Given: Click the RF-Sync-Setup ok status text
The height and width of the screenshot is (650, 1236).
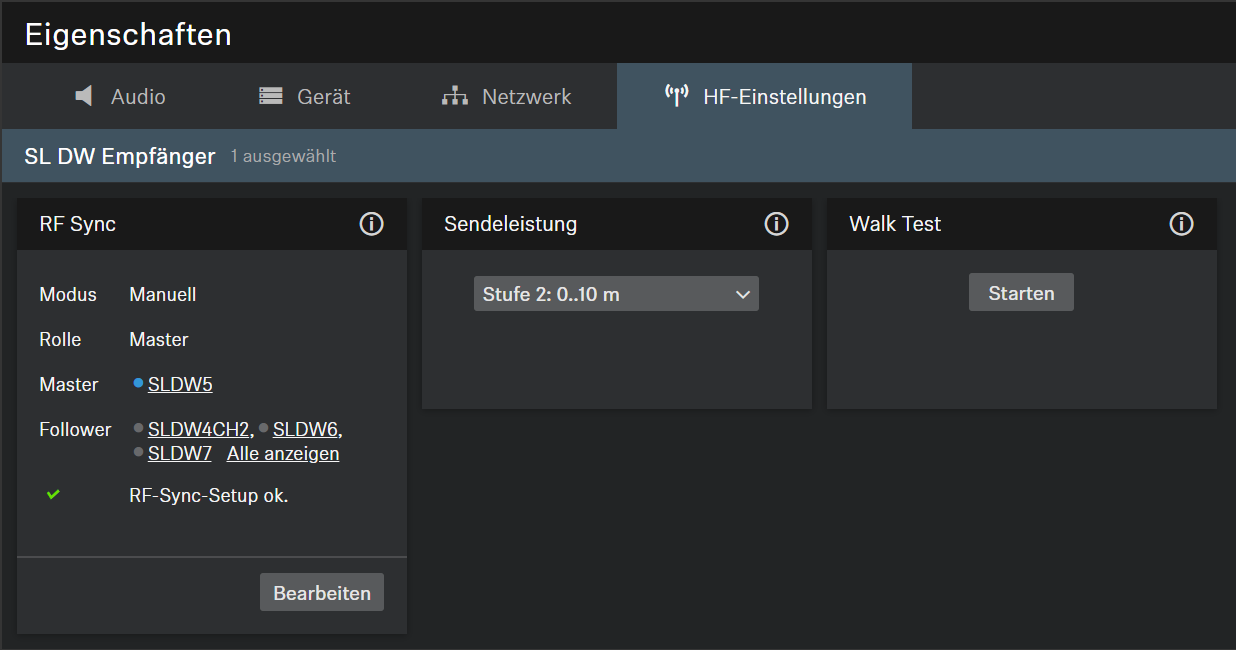Looking at the screenshot, I should pos(209,495).
